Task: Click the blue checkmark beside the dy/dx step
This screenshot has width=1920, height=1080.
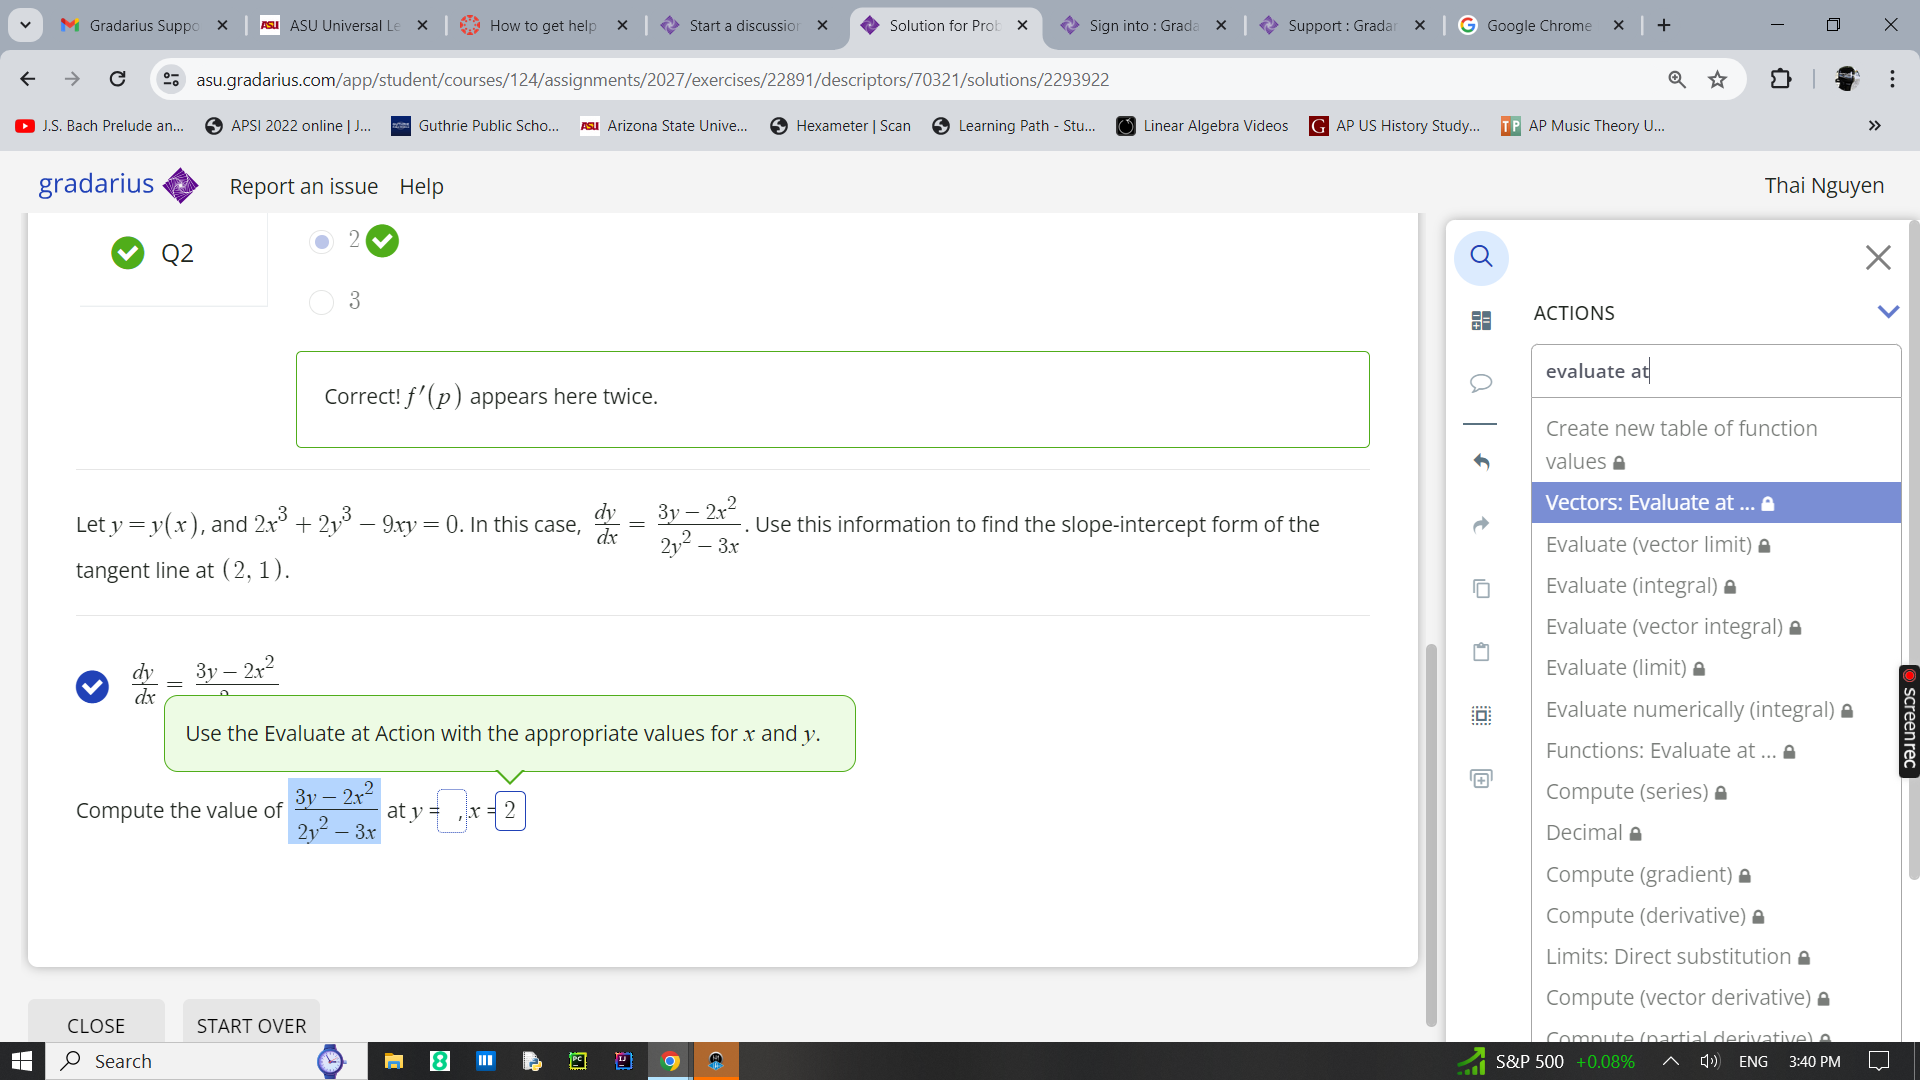Action: [92, 687]
